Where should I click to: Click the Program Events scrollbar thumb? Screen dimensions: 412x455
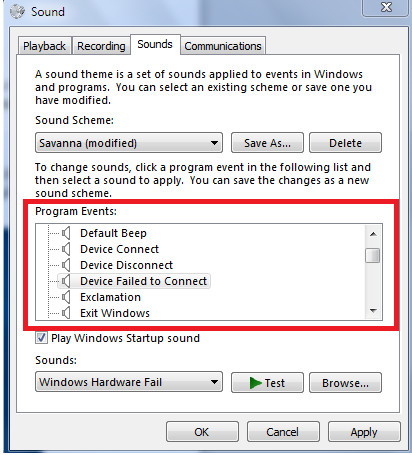[x=373, y=256]
